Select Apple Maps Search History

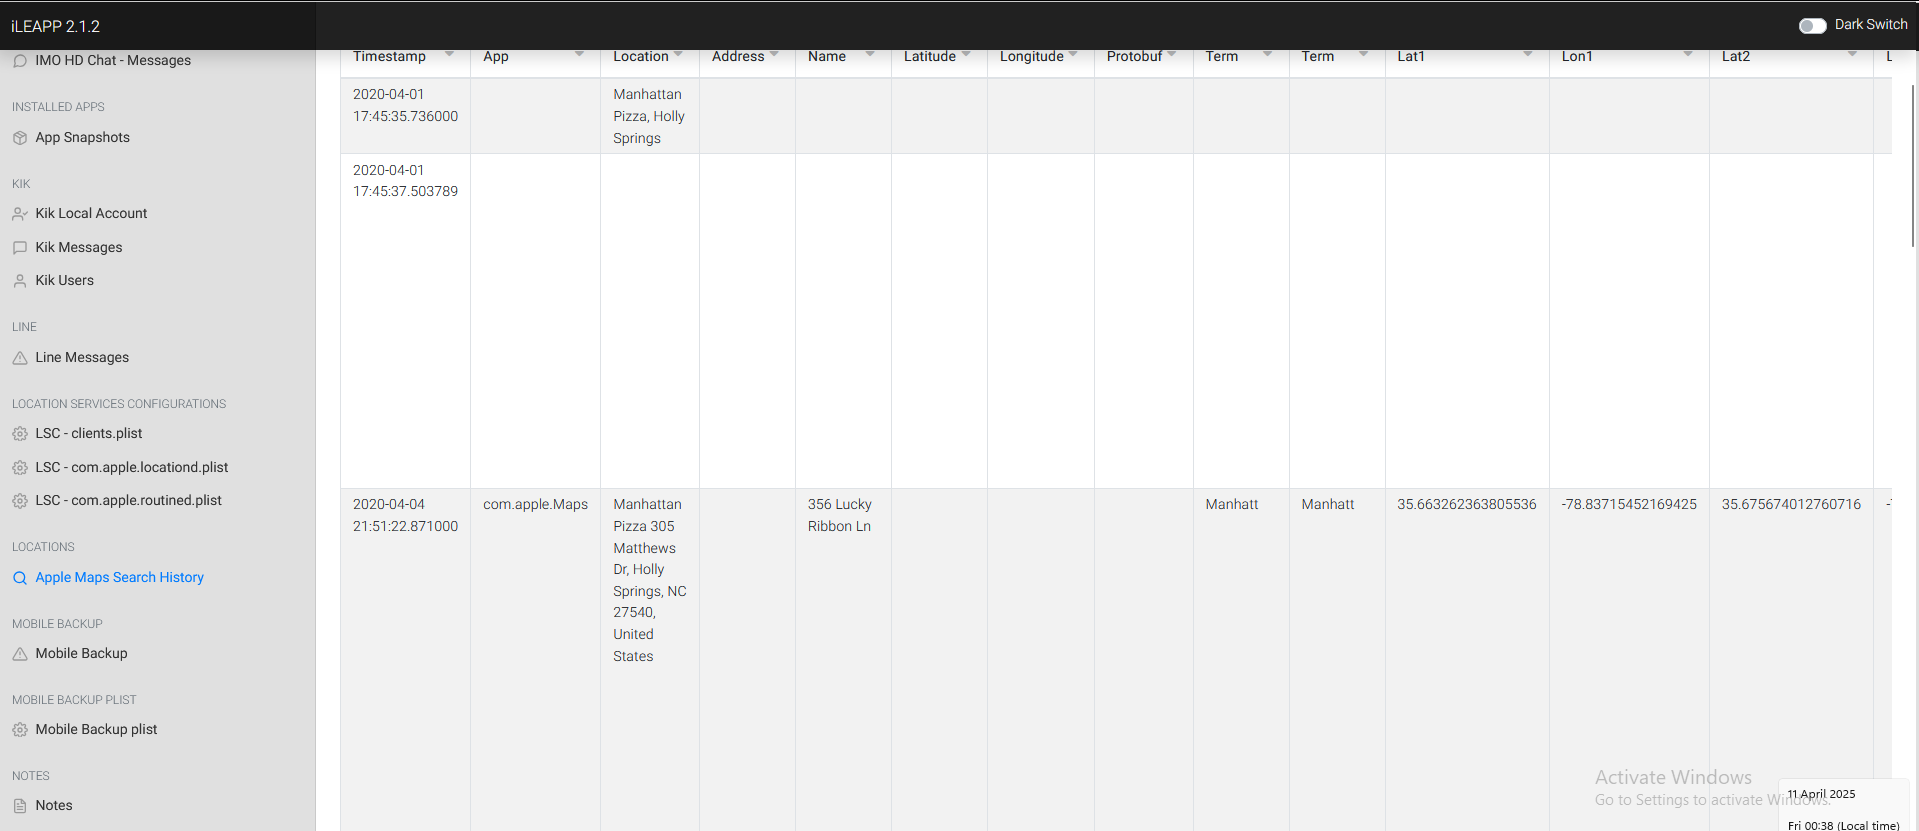pyautogui.click(x=120, y=577)
